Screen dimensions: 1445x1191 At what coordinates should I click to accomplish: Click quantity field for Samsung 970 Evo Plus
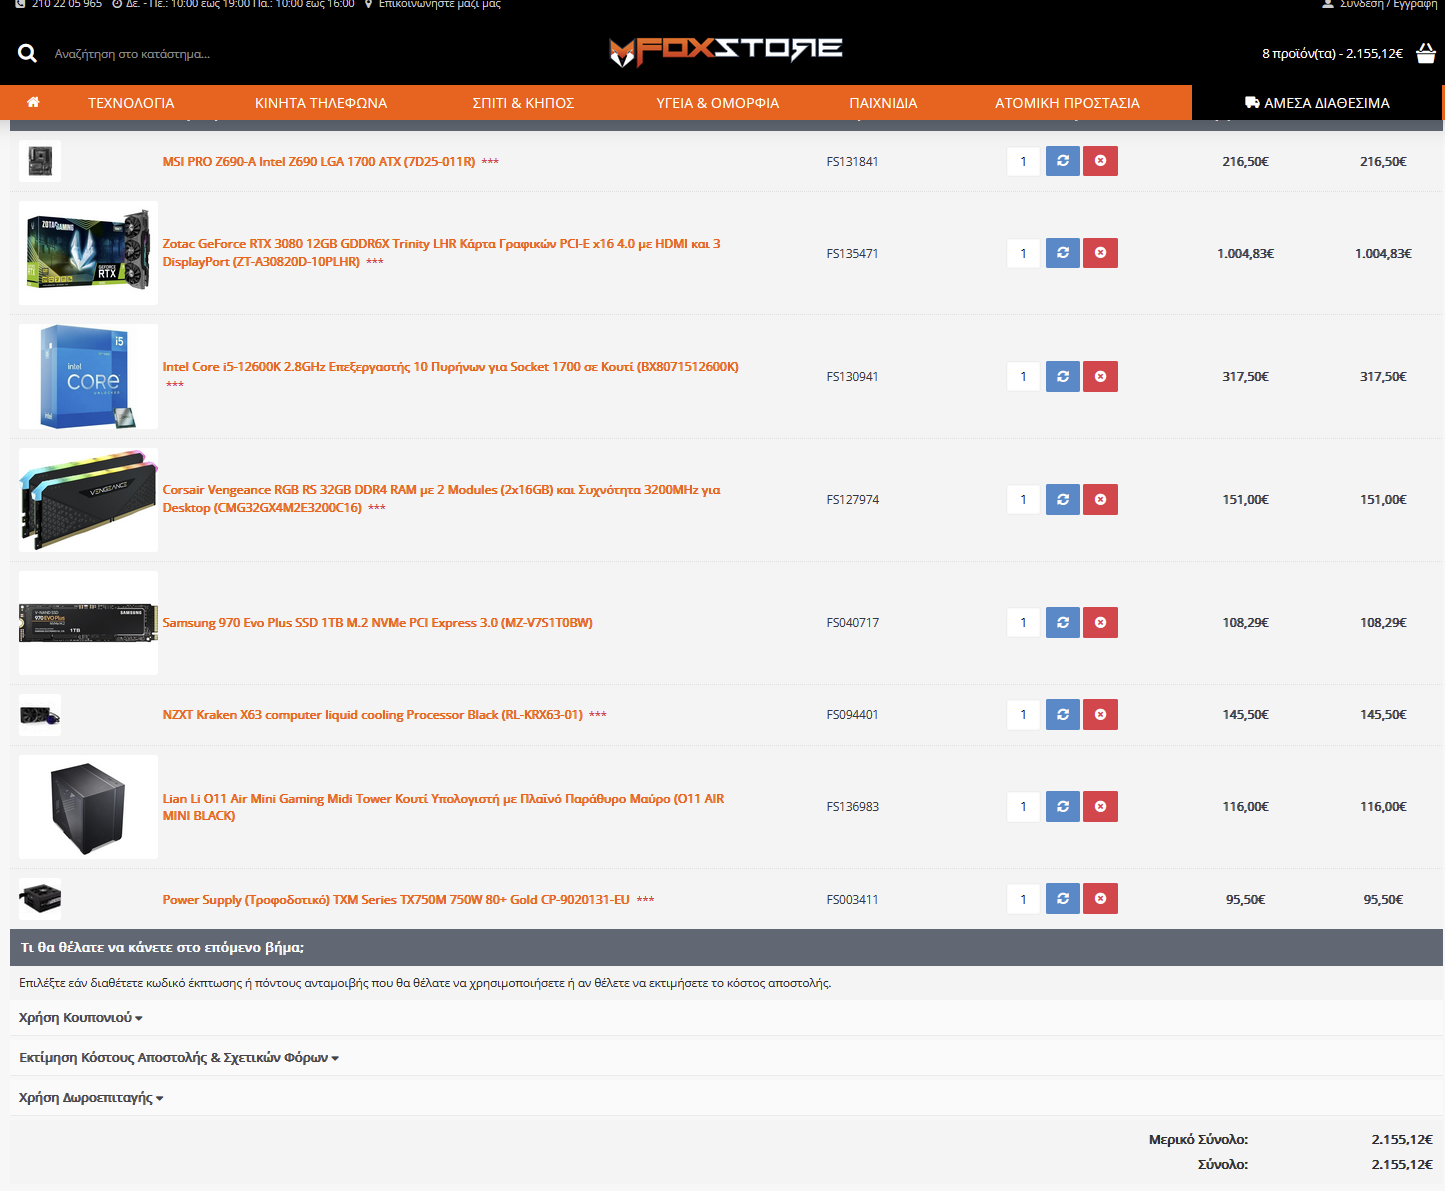(x=1023, y=622)
